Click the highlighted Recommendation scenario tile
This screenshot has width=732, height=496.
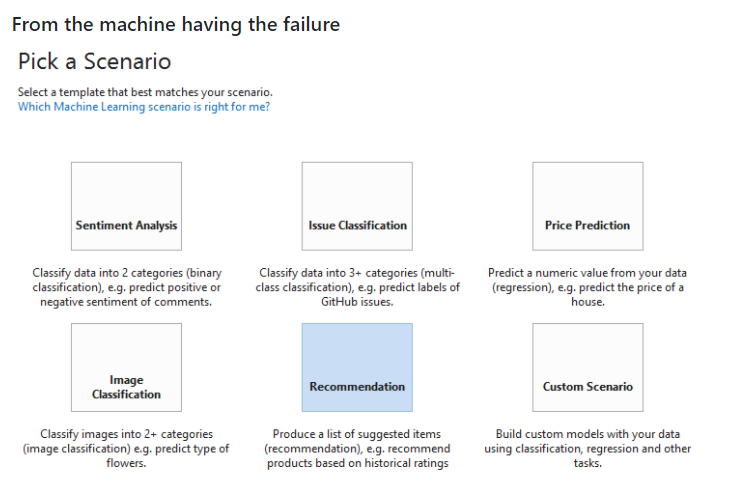357,367
